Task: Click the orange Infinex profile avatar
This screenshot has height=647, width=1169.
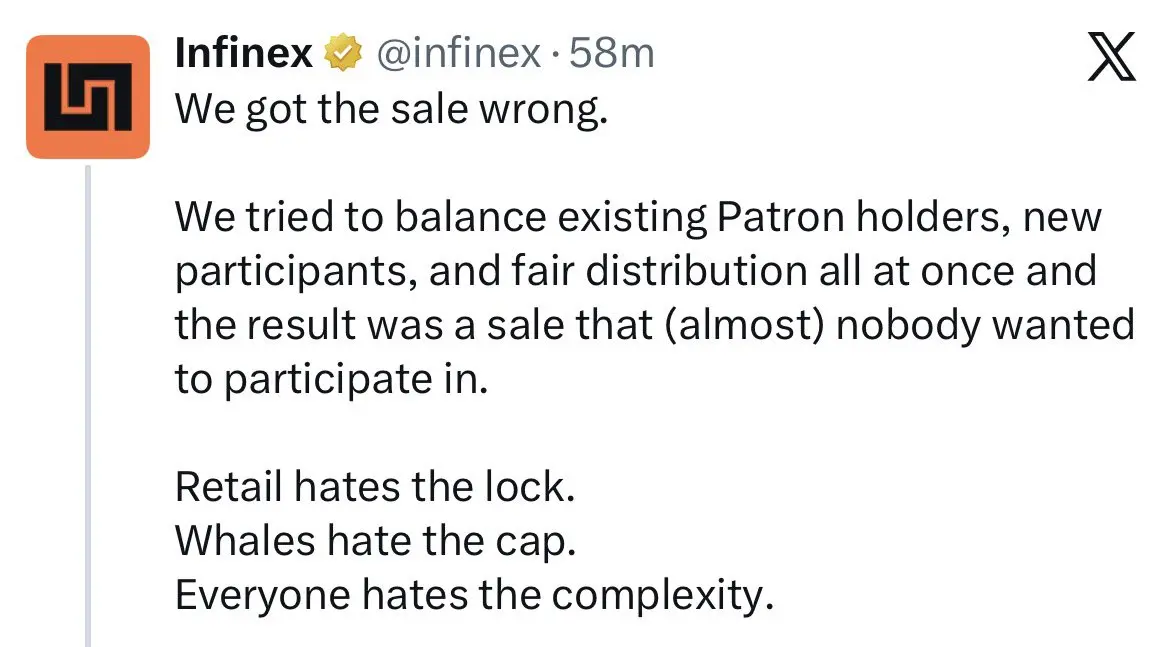Action: pos(87,97)
